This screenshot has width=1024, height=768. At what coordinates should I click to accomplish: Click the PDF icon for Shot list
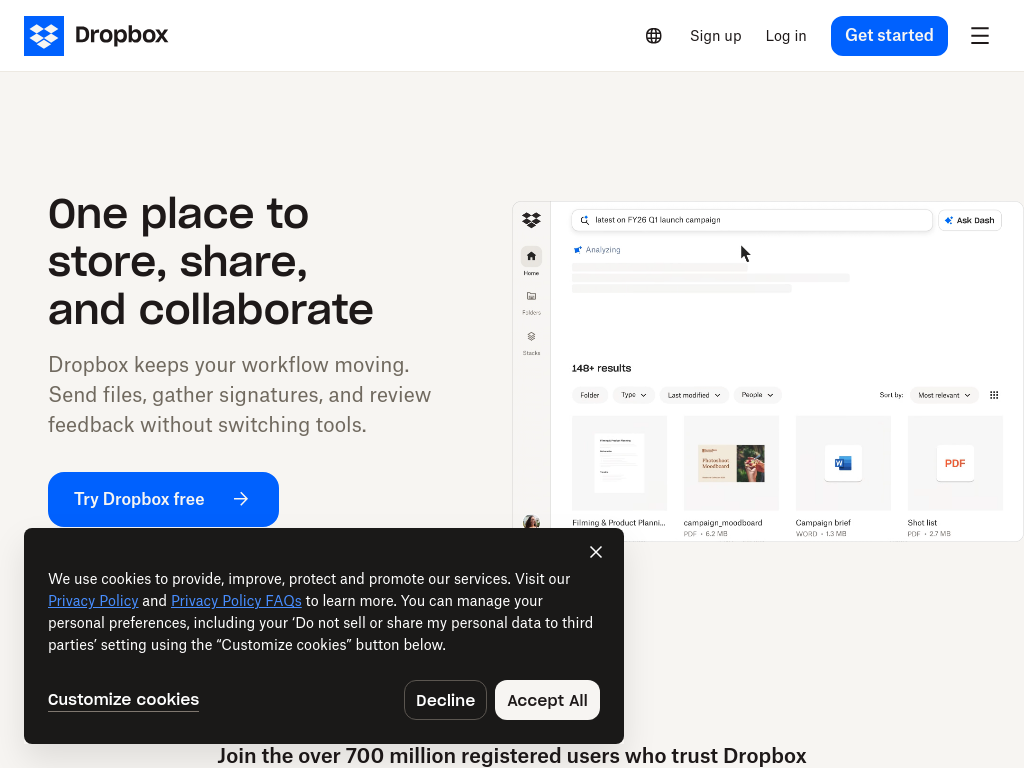point(955,463)
